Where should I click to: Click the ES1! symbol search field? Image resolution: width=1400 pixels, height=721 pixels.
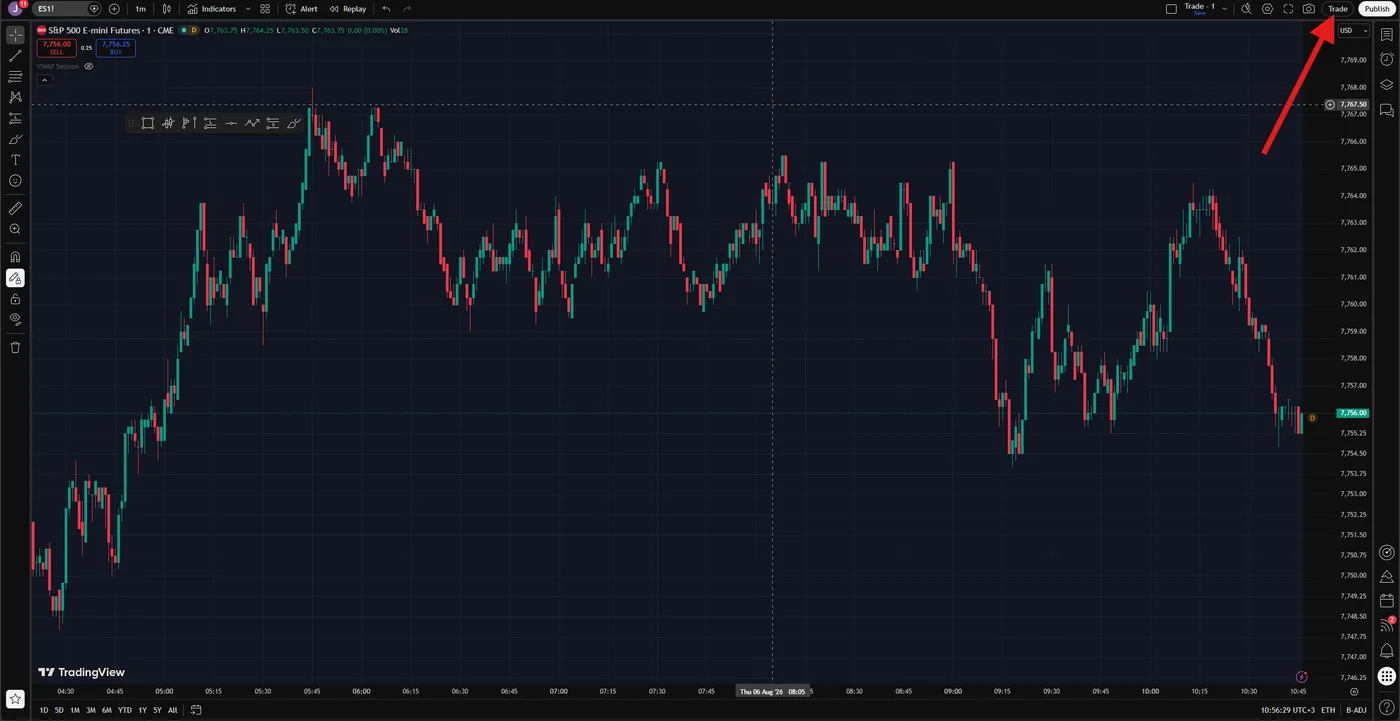point(67,8)
